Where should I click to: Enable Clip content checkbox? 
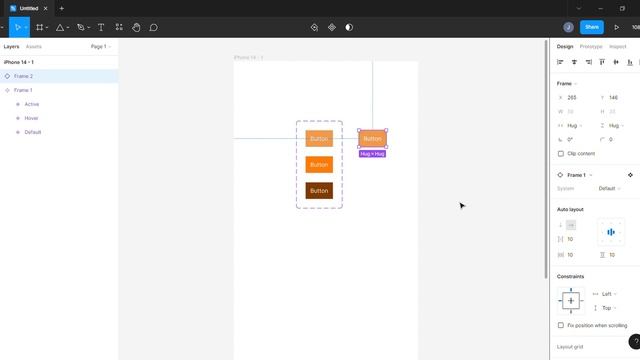click(x=561, y=153)
